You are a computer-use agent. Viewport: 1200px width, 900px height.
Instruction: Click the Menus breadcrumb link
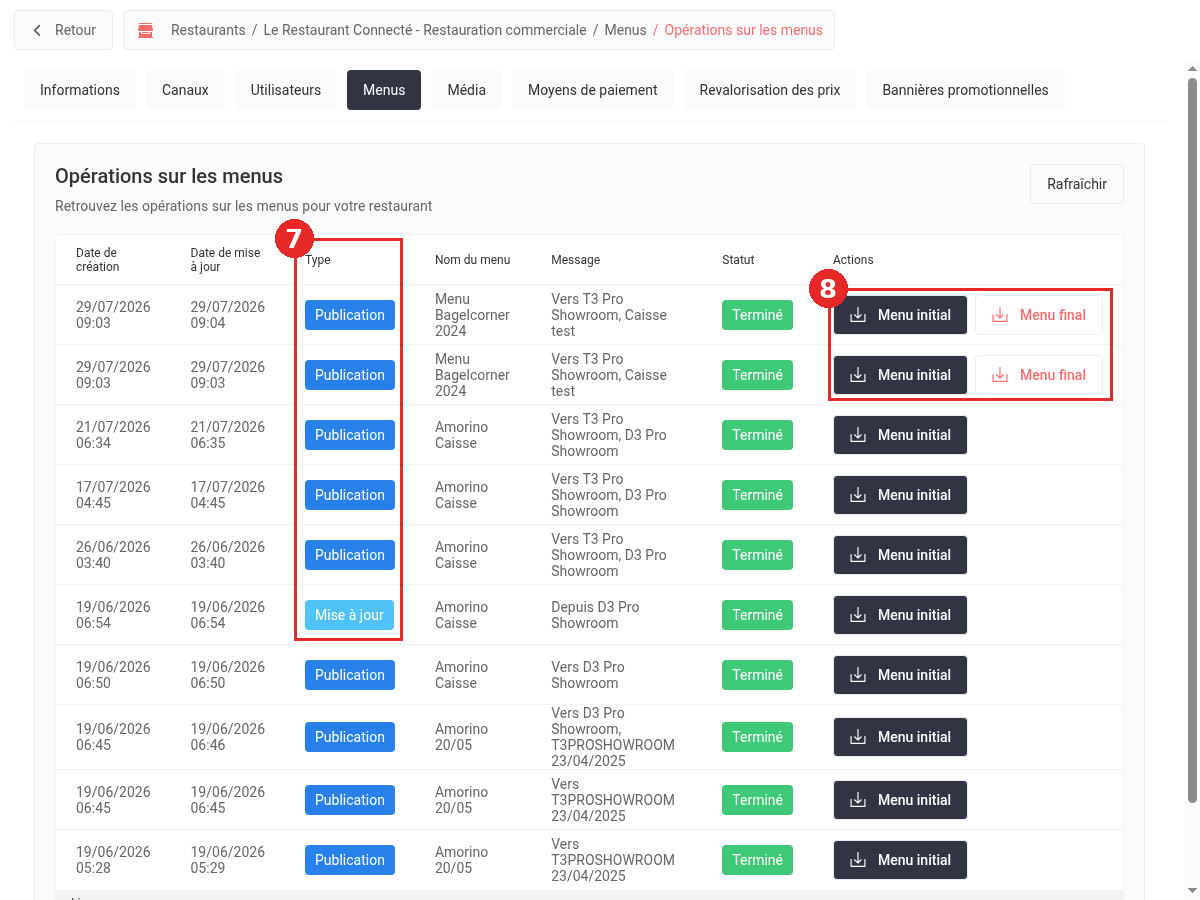click(x=626, y=30)
